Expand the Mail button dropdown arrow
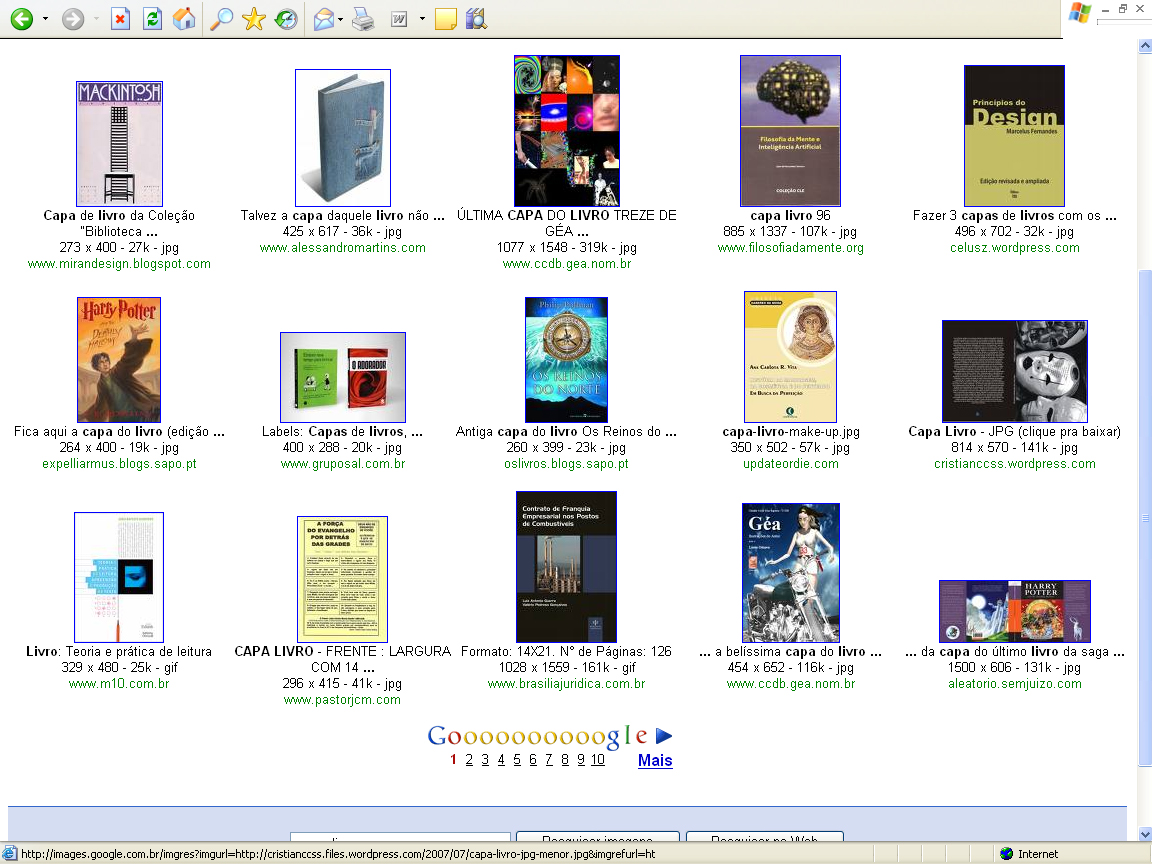This screenshot has width=1152, height=864. [x=341, y=19]
